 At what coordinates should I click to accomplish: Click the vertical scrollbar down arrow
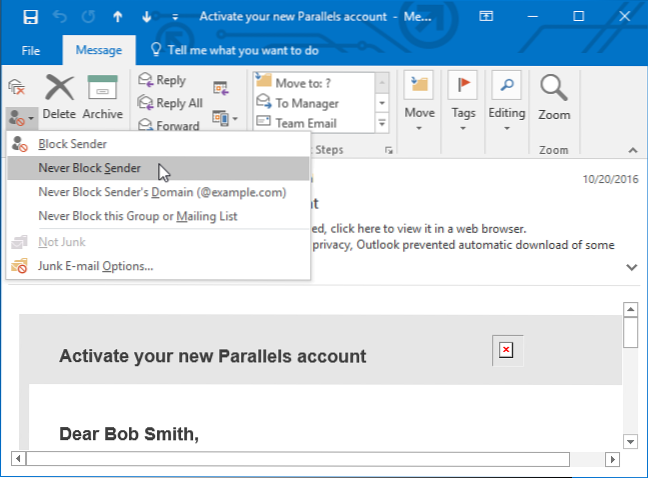pos(631,441)
